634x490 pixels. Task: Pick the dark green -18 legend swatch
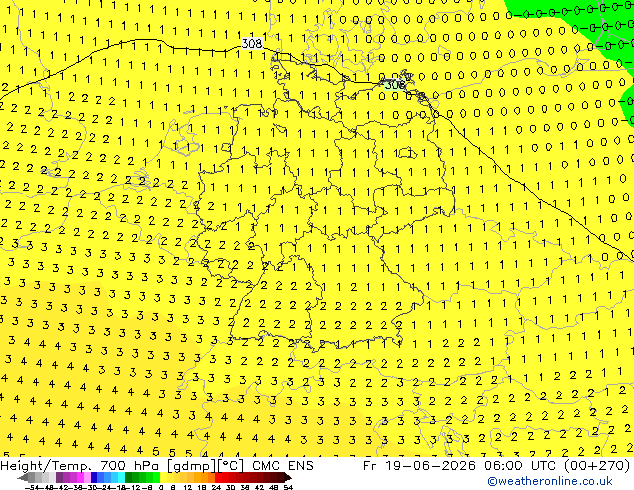[129, 477]
